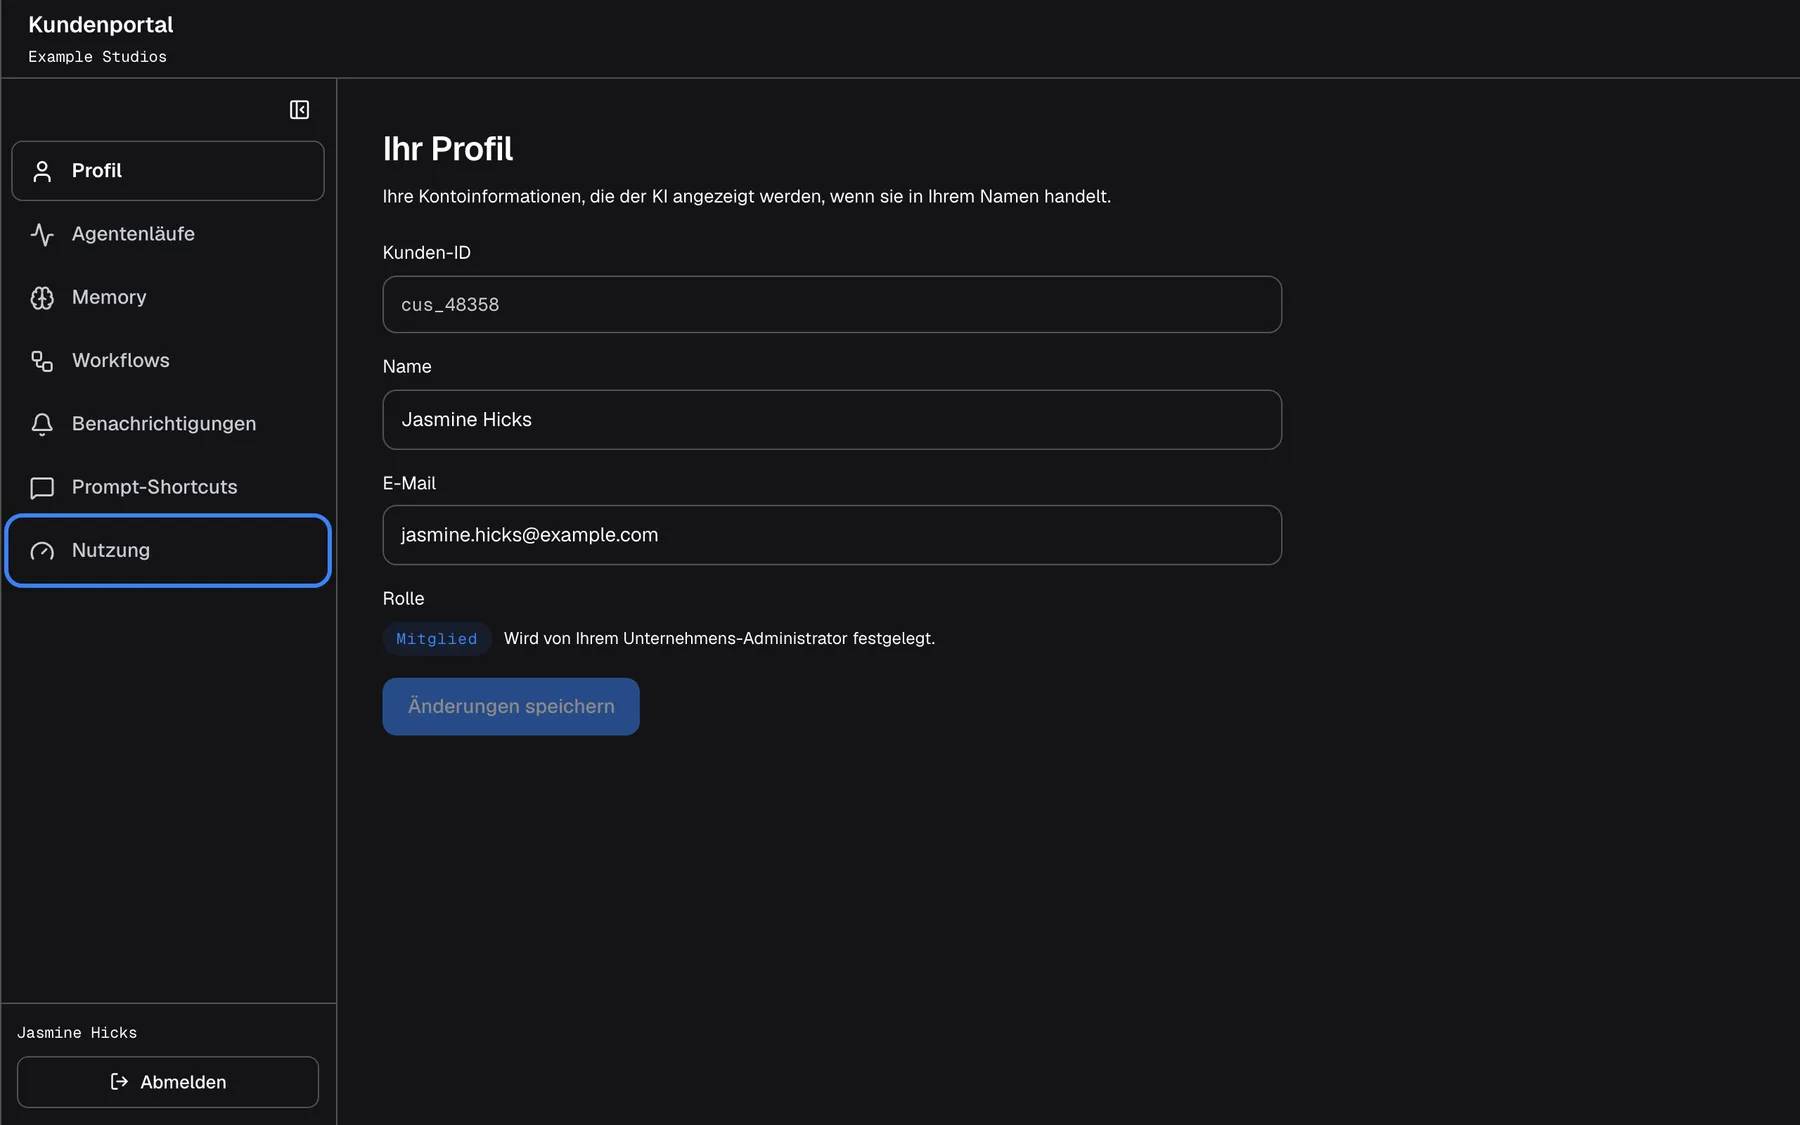The width and height of the screenshot is (1800, 1125).
Task: Switch to Prompt-Shortcuts page
Action: (x=168, y=487)
